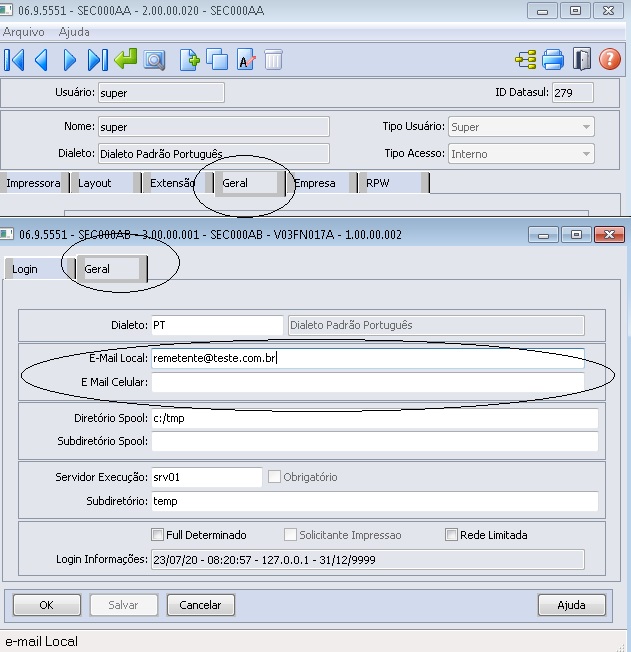The image size is (631, 652).
Task: Switch to the Extensão tab
Action: (x=177, y=183)
